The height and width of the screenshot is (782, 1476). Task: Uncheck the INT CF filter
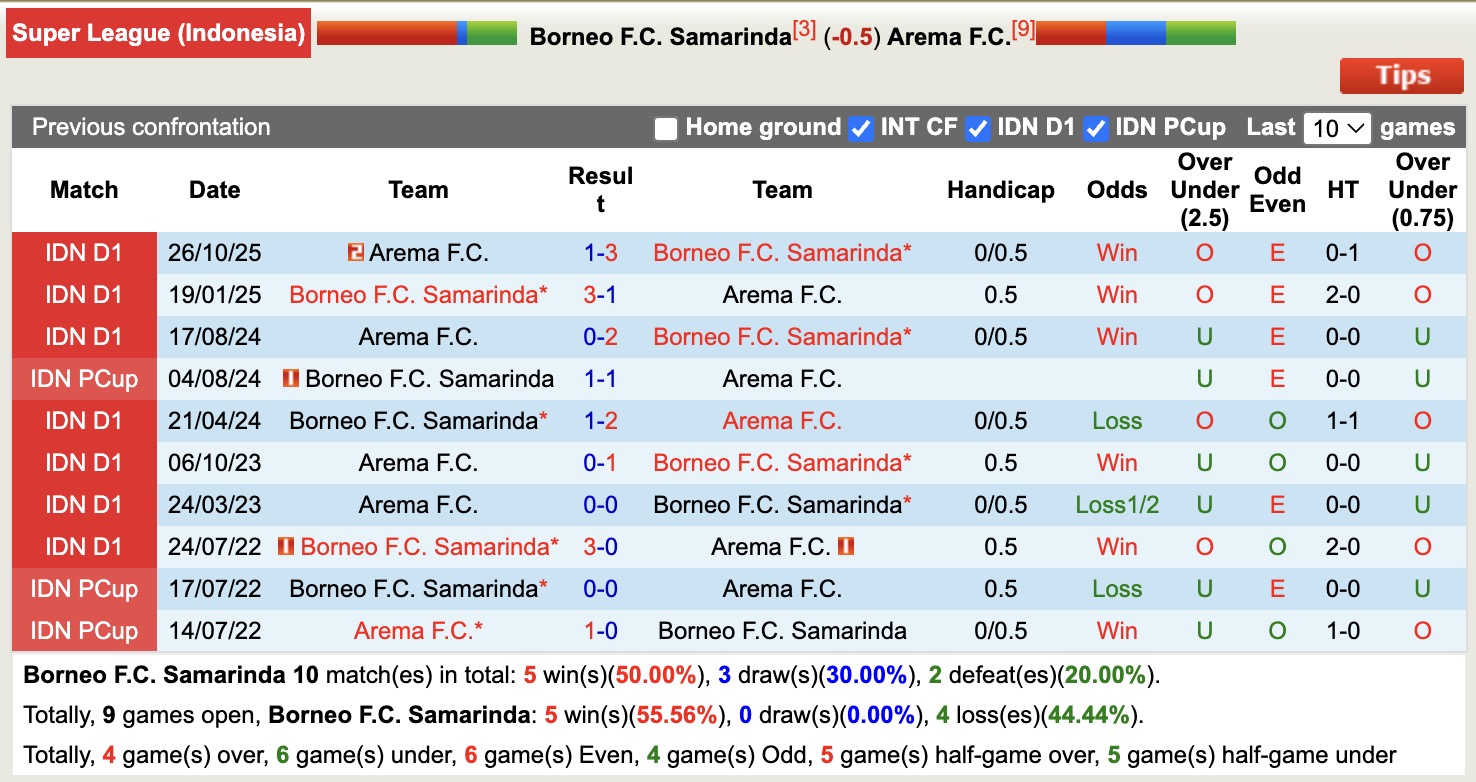tap(860, 128)
